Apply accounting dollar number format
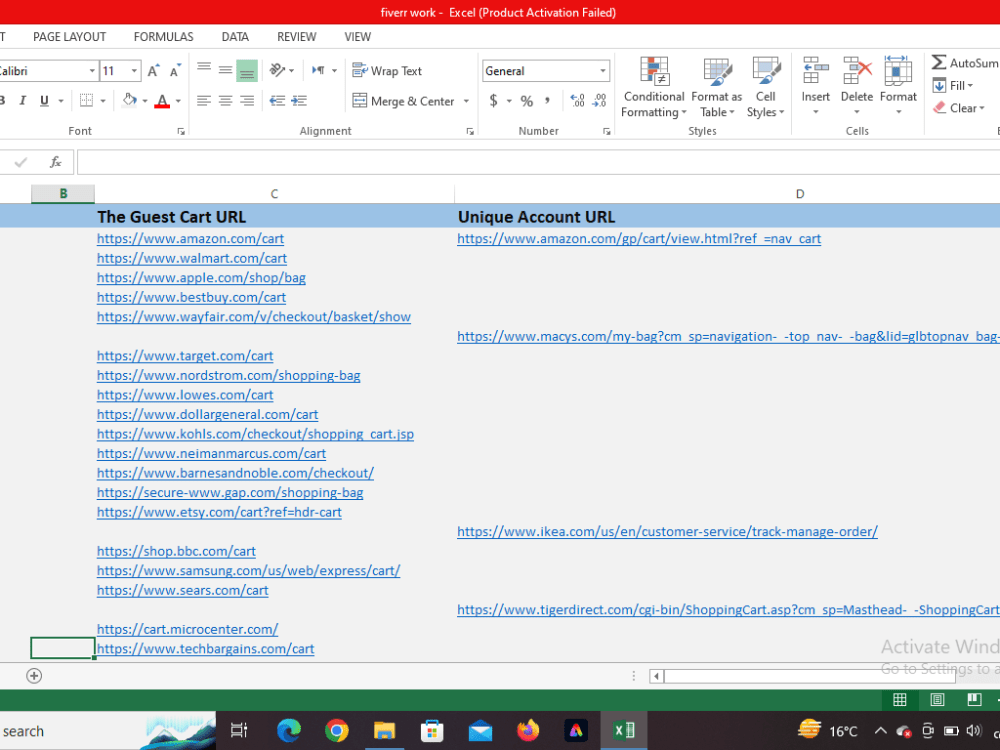This screenshot has height=750, width=1000. tap(494, 101)
